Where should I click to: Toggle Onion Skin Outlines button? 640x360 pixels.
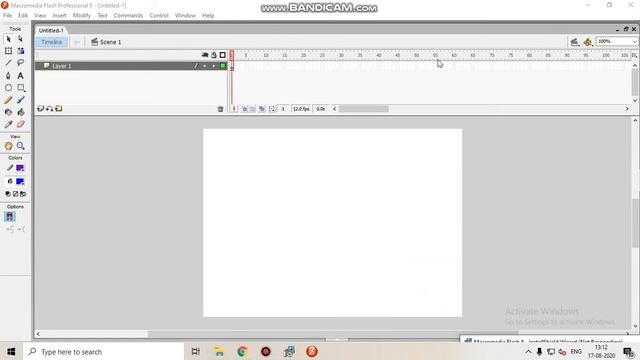(x=253, y=109)
